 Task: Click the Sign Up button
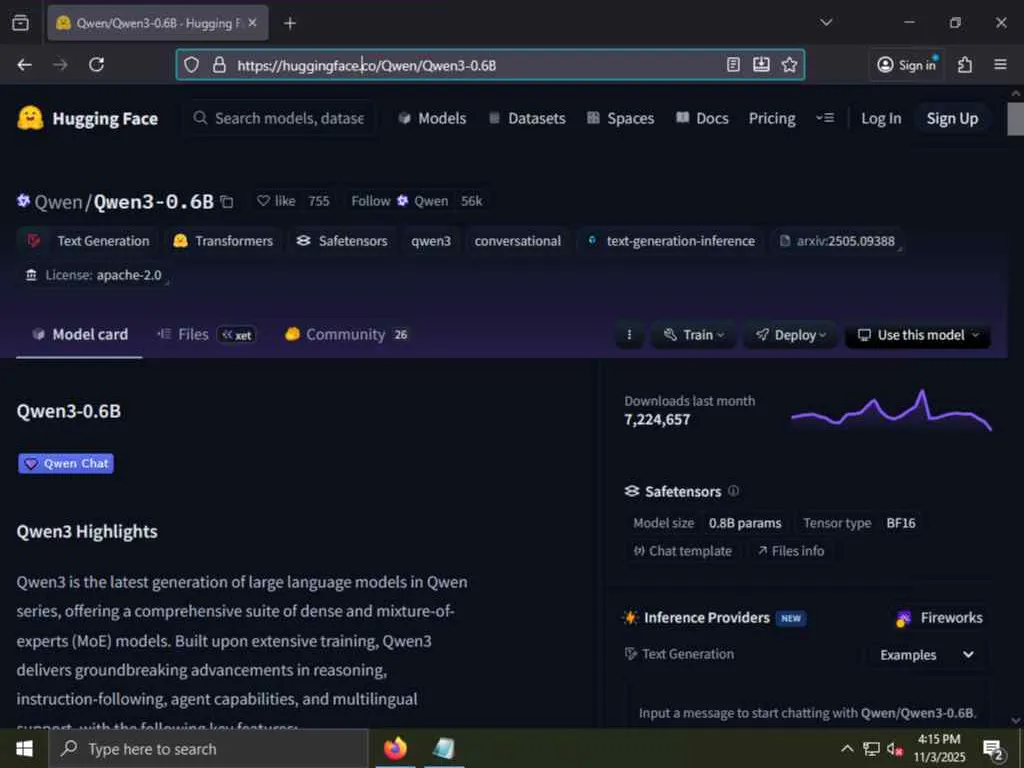(x=952, y=118)
